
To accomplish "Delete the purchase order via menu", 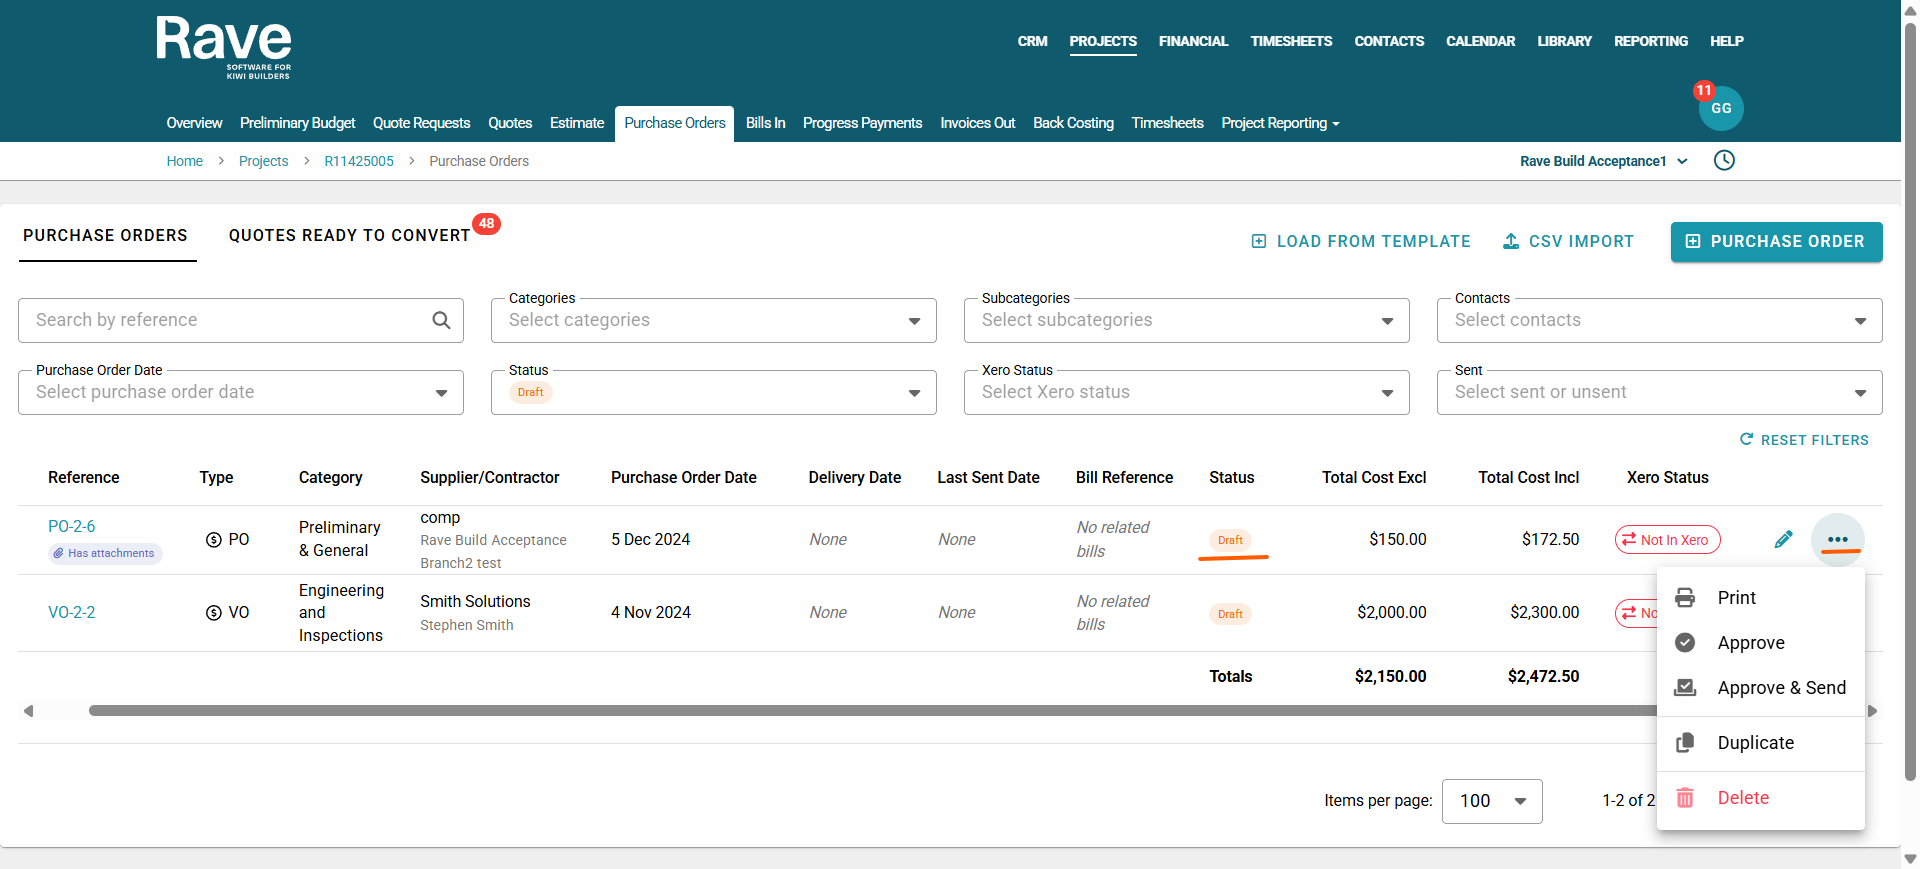I will pos(1742,798).
